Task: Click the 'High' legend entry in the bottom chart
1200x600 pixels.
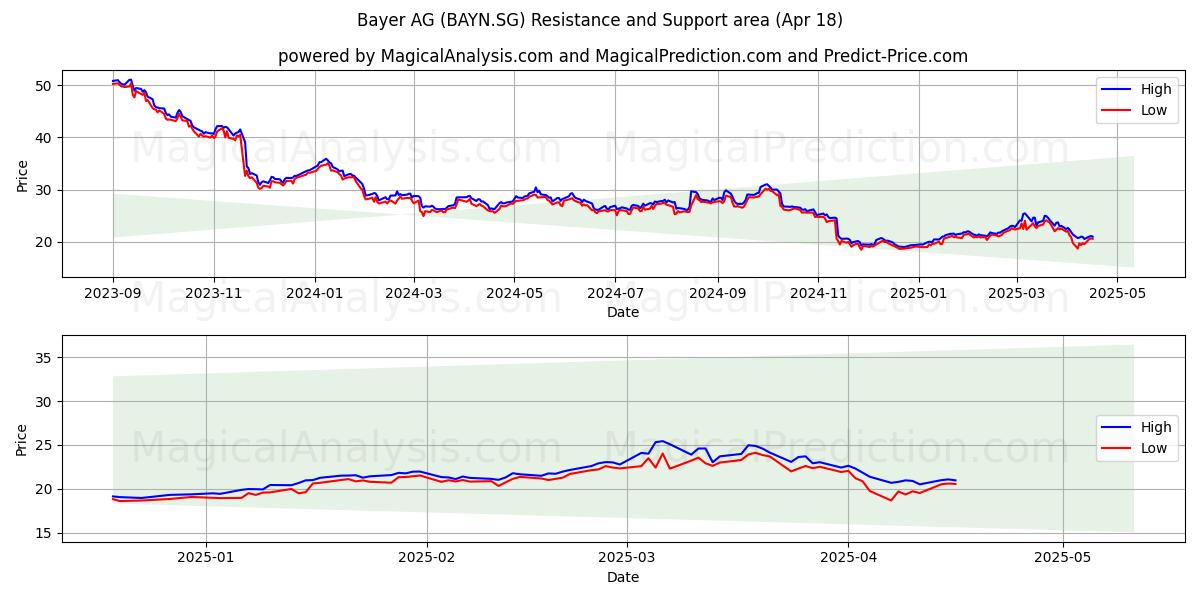Action: 1156,427
